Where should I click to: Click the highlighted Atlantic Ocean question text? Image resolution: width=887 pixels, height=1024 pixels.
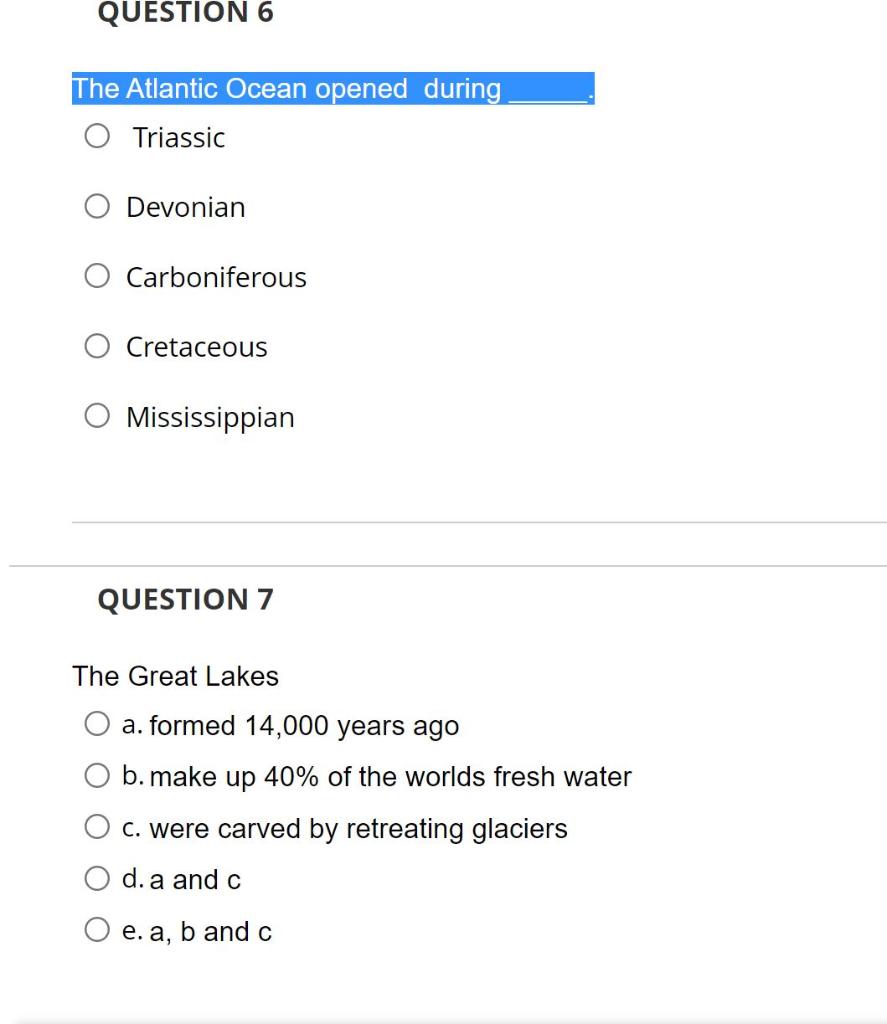point(286,89)
